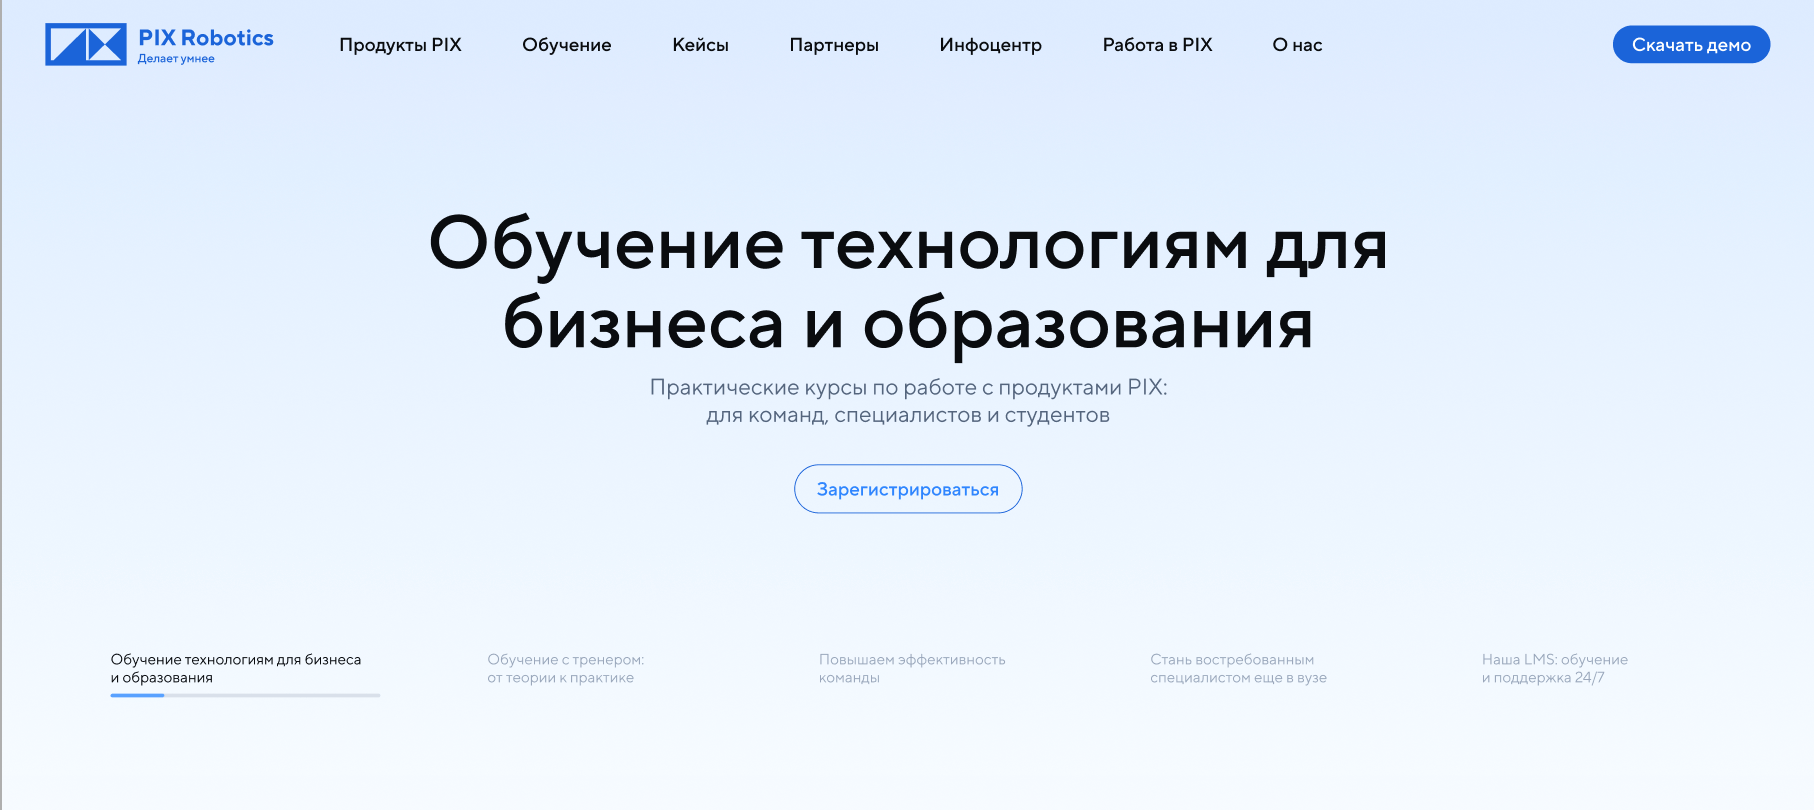Click the PIX Robotics brand name text
Image resolution: width=1814 pixels, height=810 pixels.
(x=205, y=38)
